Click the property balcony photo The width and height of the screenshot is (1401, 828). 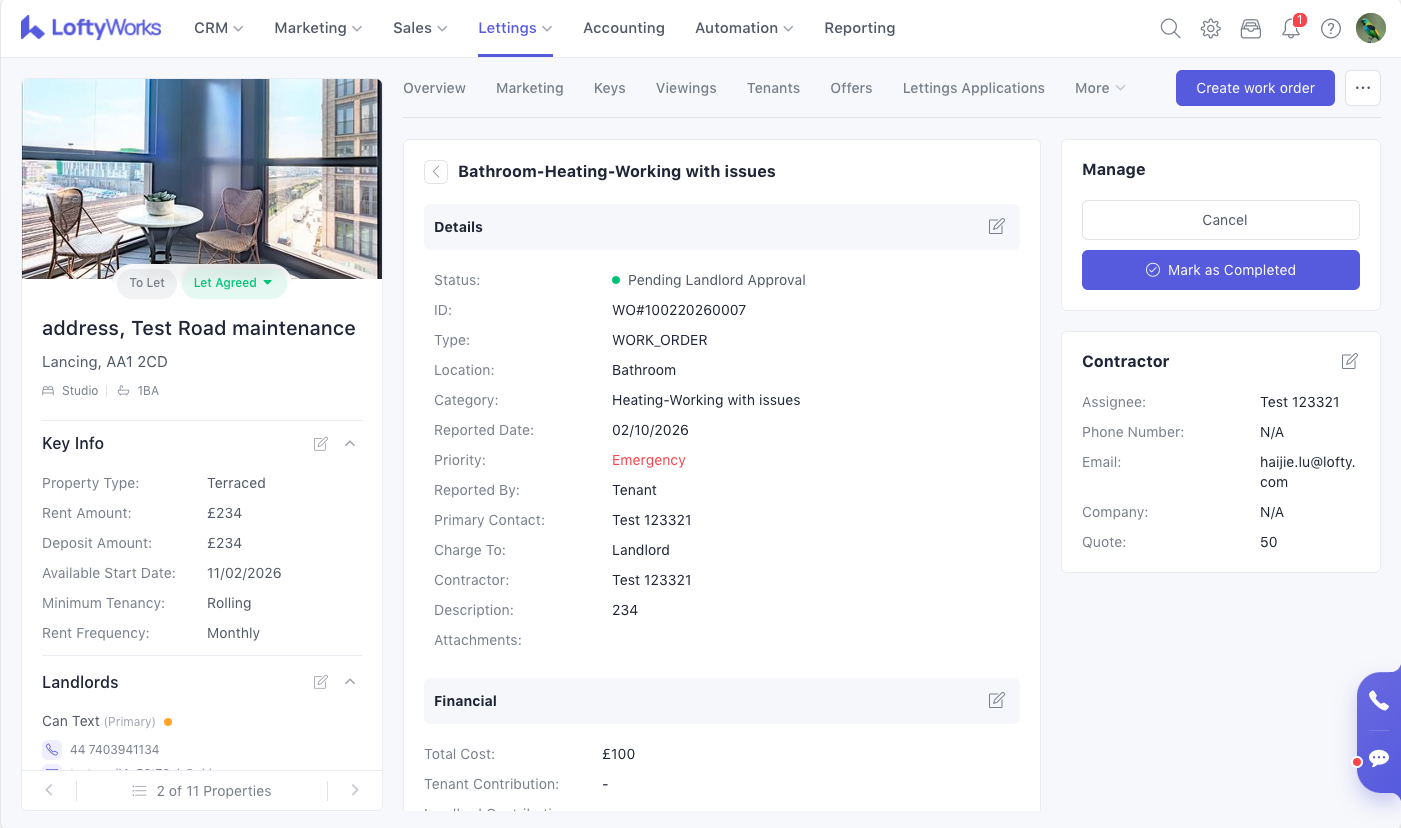coord(201,170)
